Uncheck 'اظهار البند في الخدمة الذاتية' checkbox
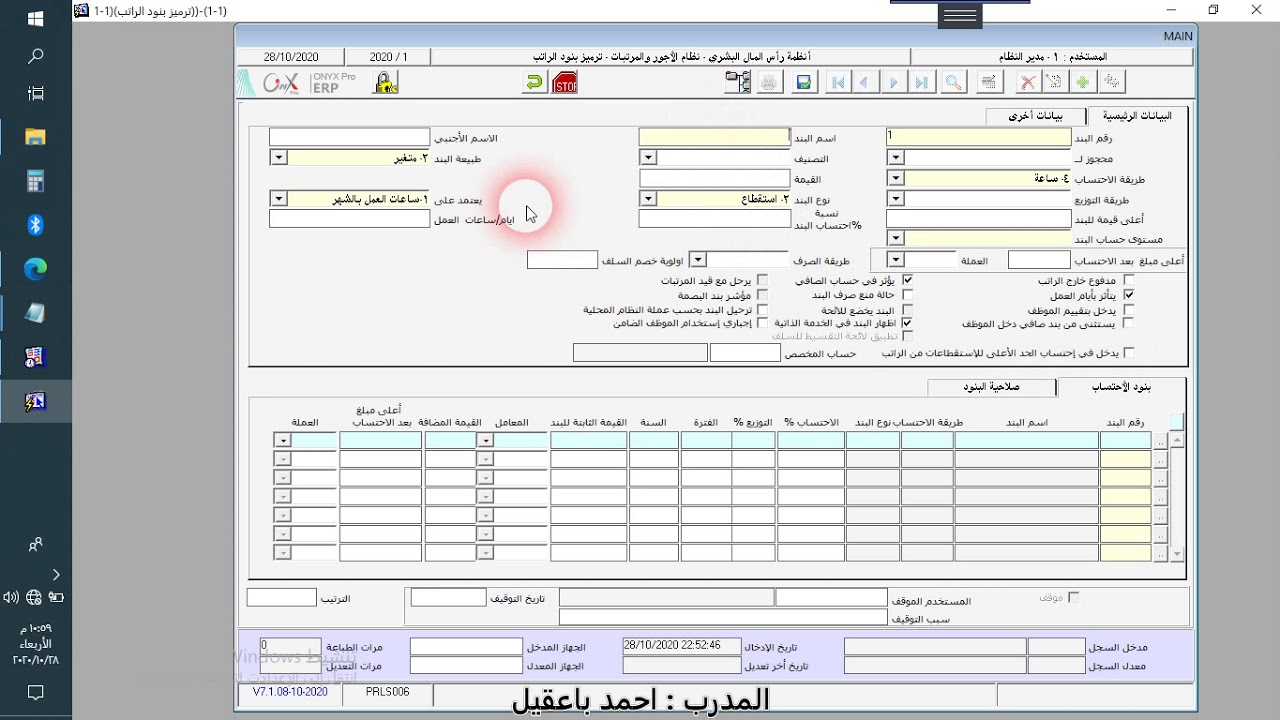 (907, 323)
